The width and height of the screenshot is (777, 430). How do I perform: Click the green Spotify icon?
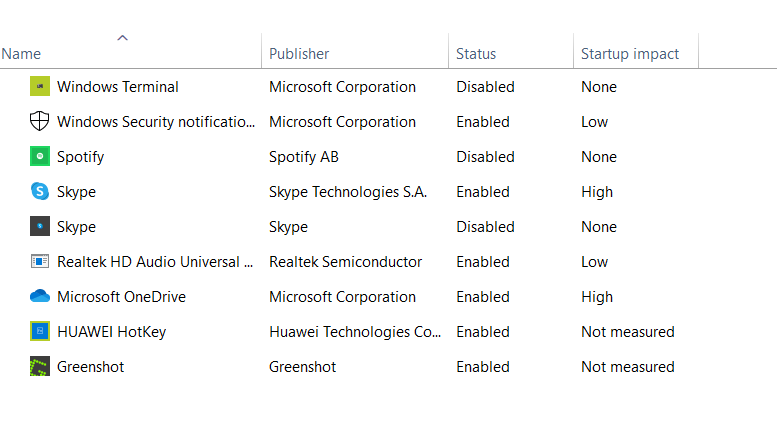pos(40,156)
